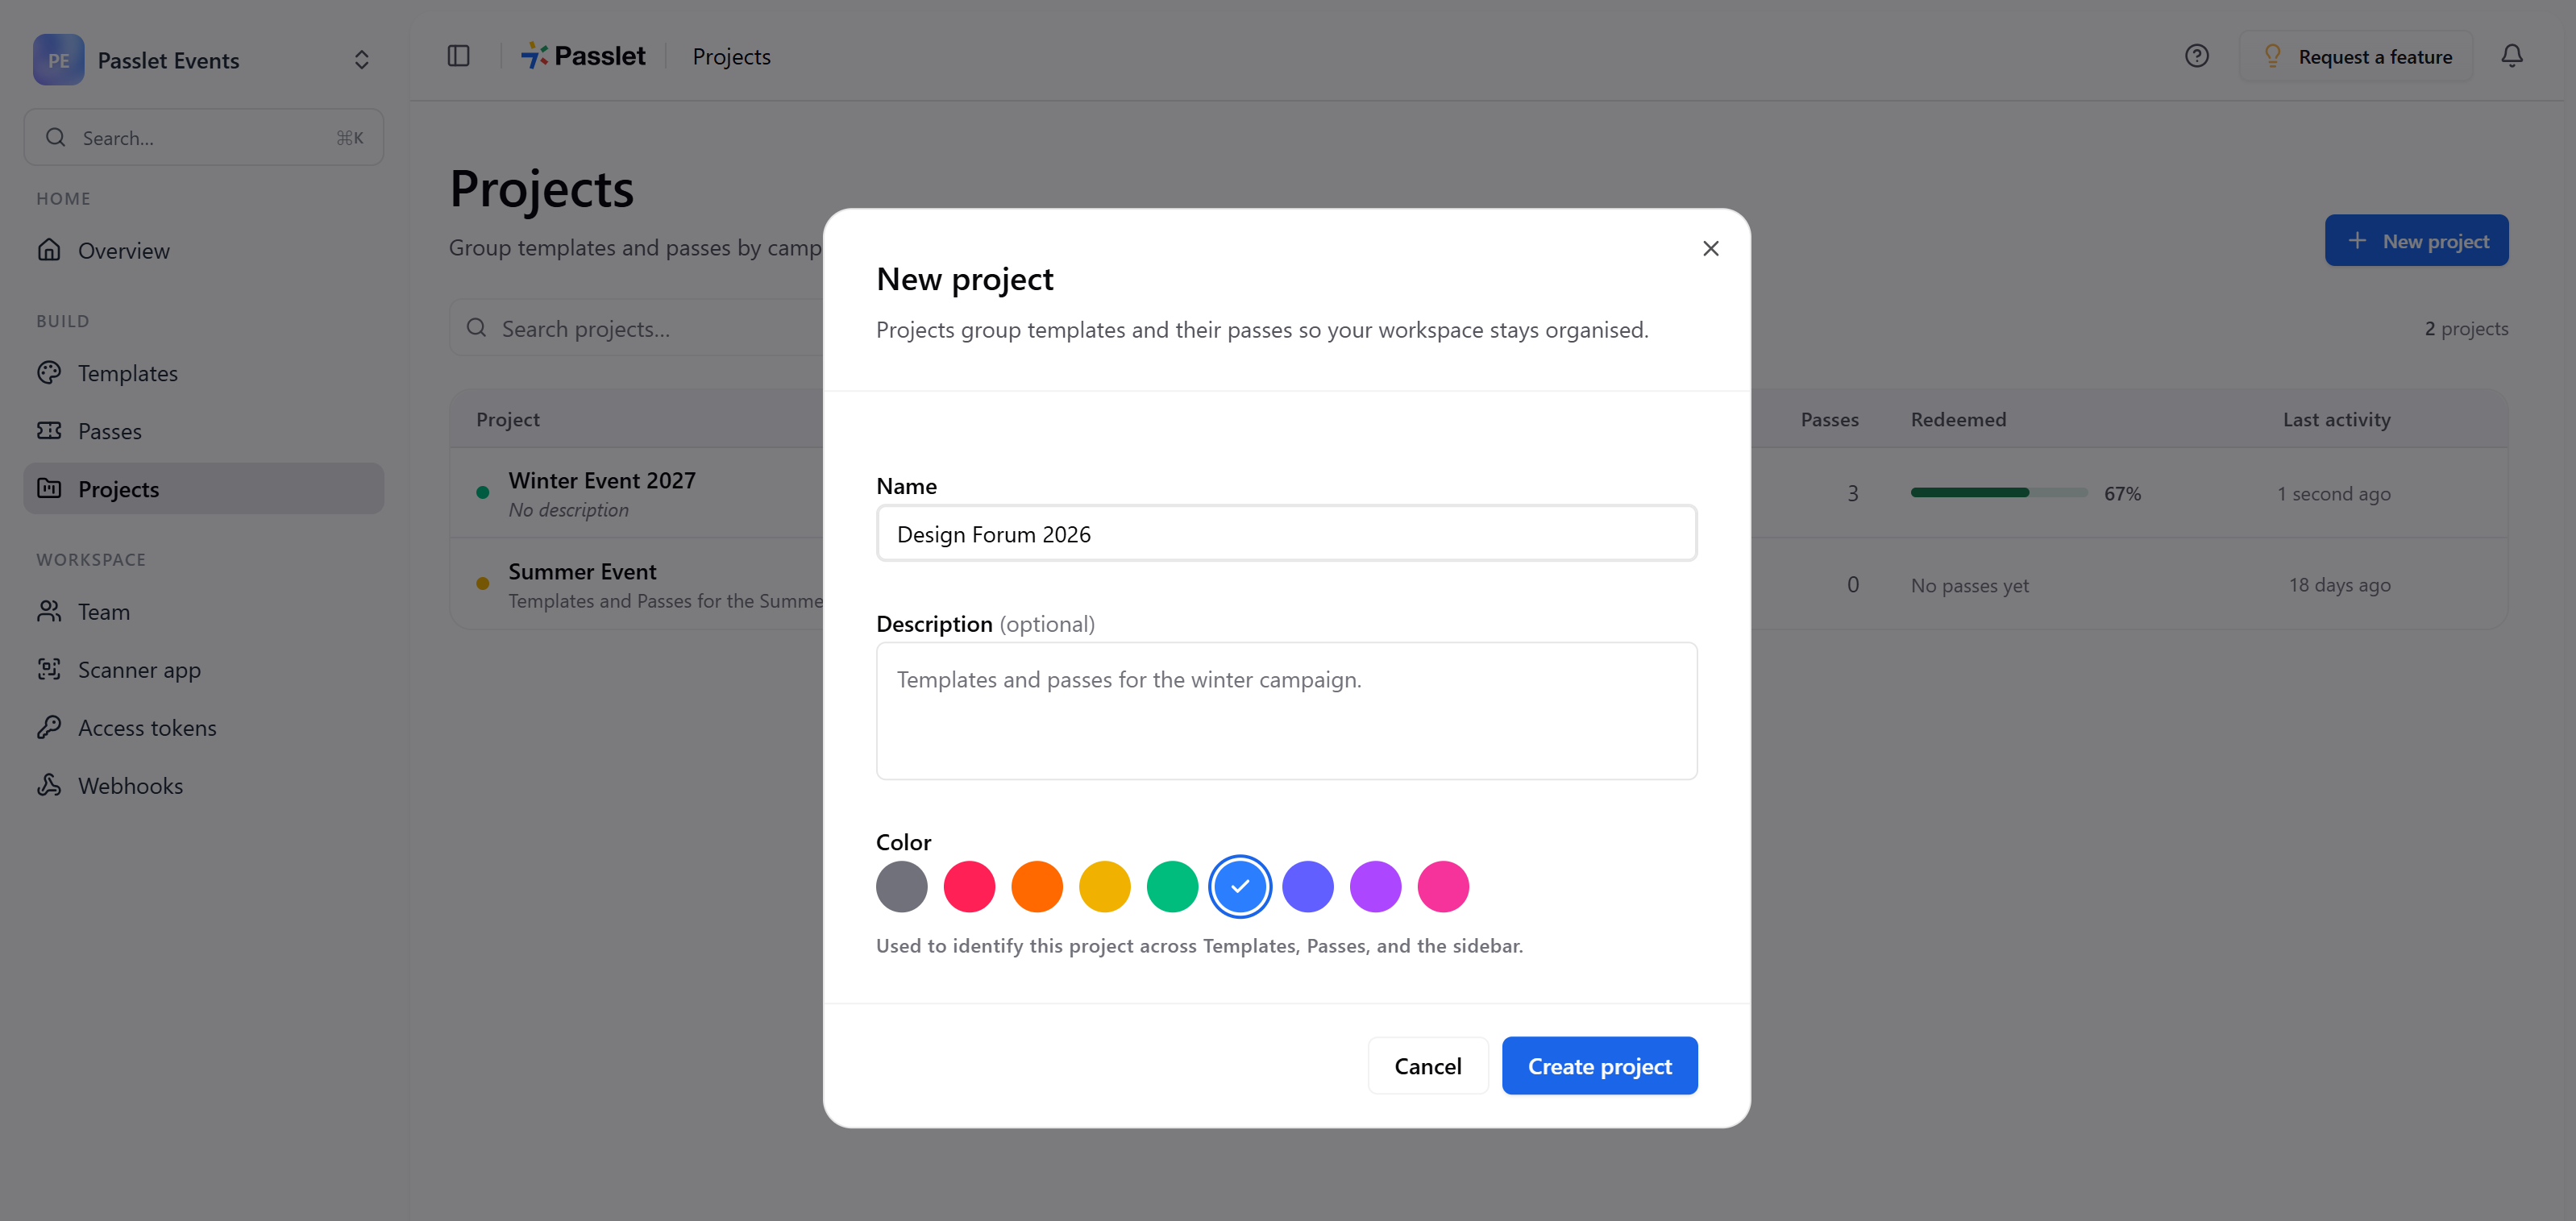This screenshot has height=1221, width=2576.
Task: Click Create project button
Action: [1599, 1066]
